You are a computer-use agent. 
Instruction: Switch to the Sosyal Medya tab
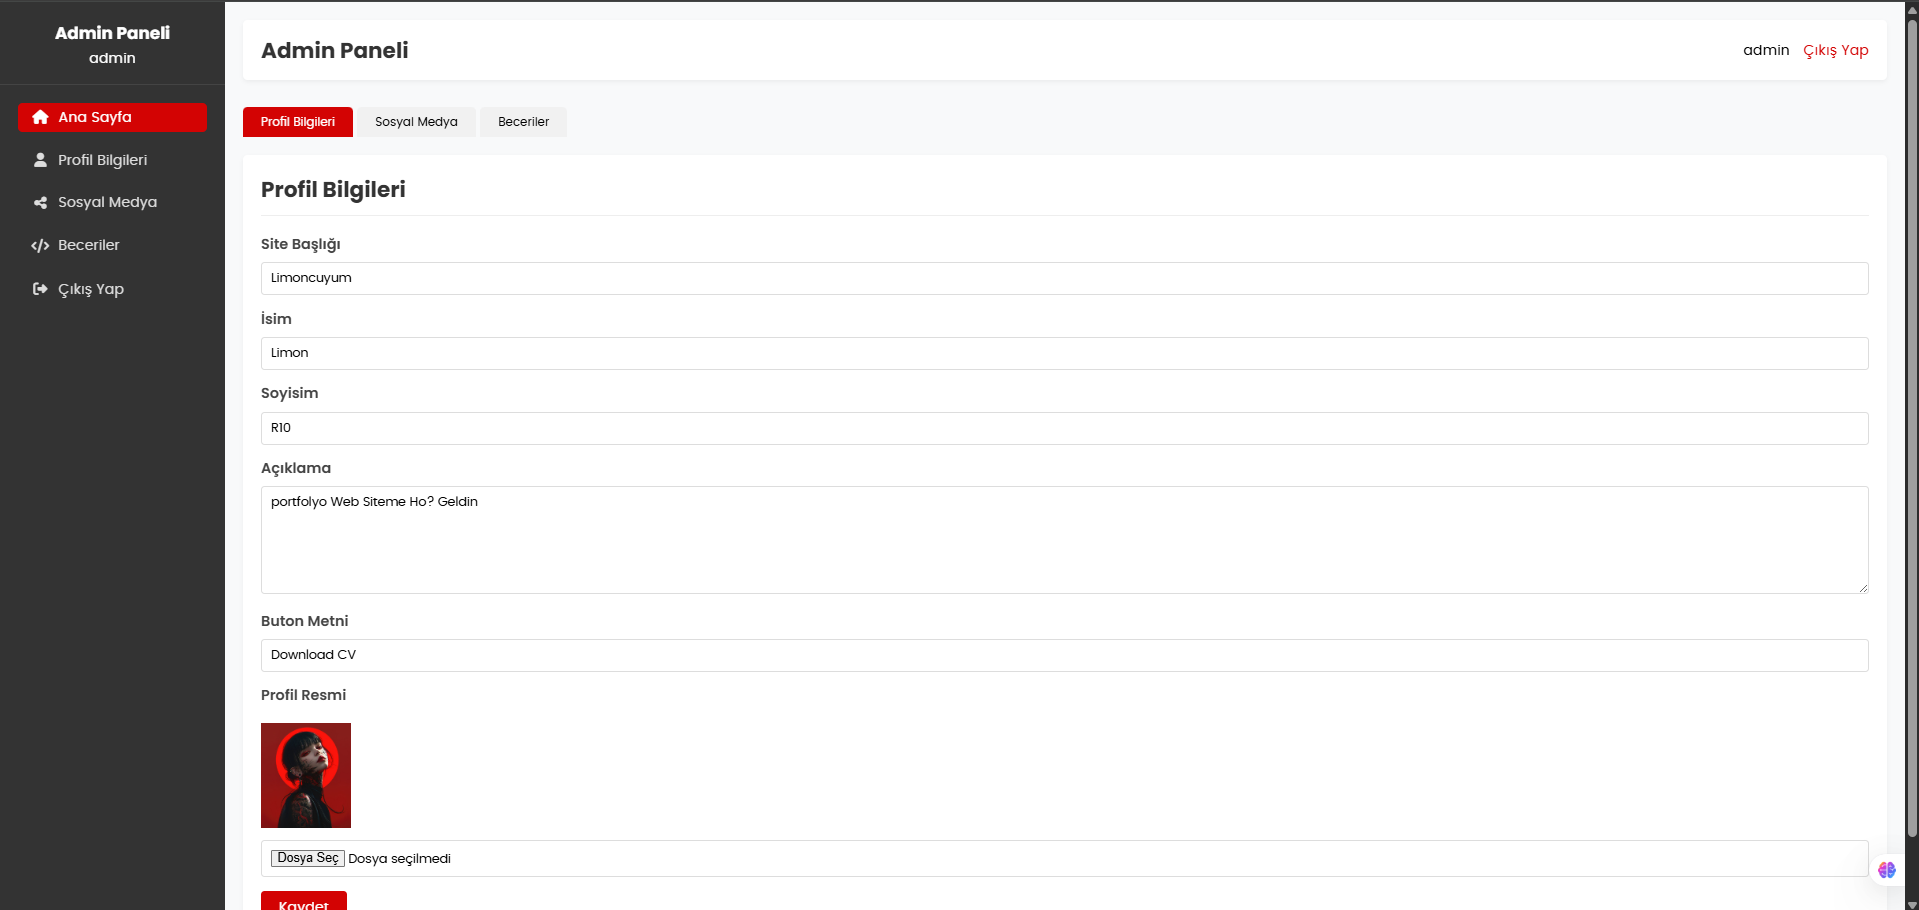click(416, 122)
